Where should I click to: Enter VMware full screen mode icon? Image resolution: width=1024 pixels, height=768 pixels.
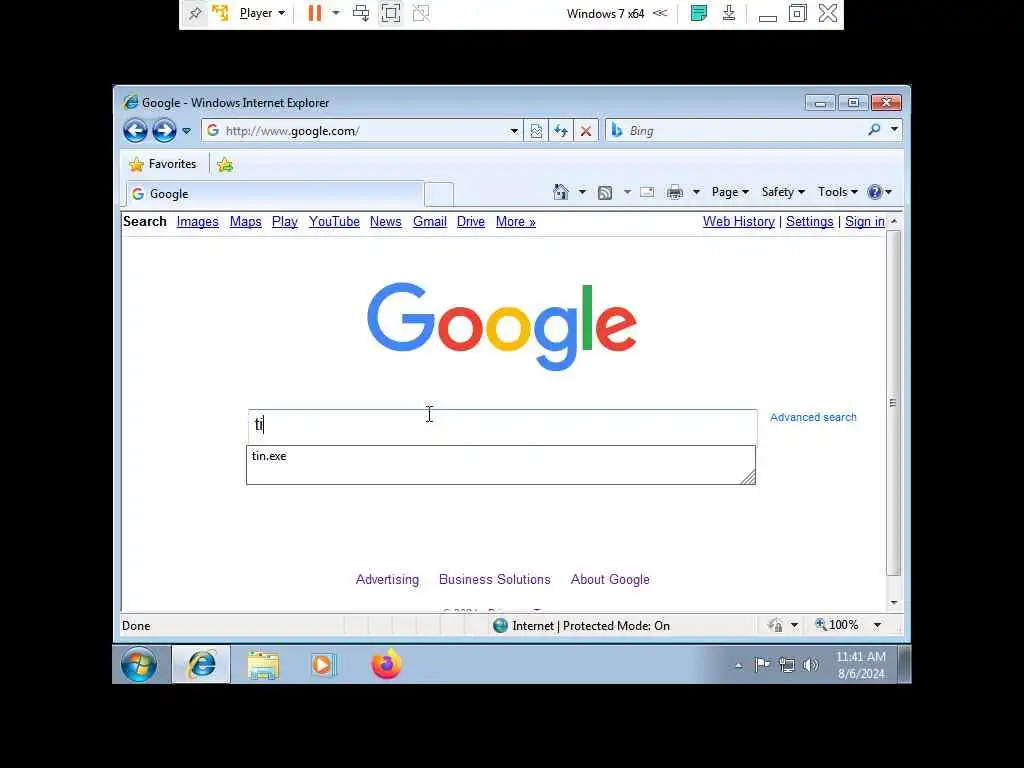391,13
